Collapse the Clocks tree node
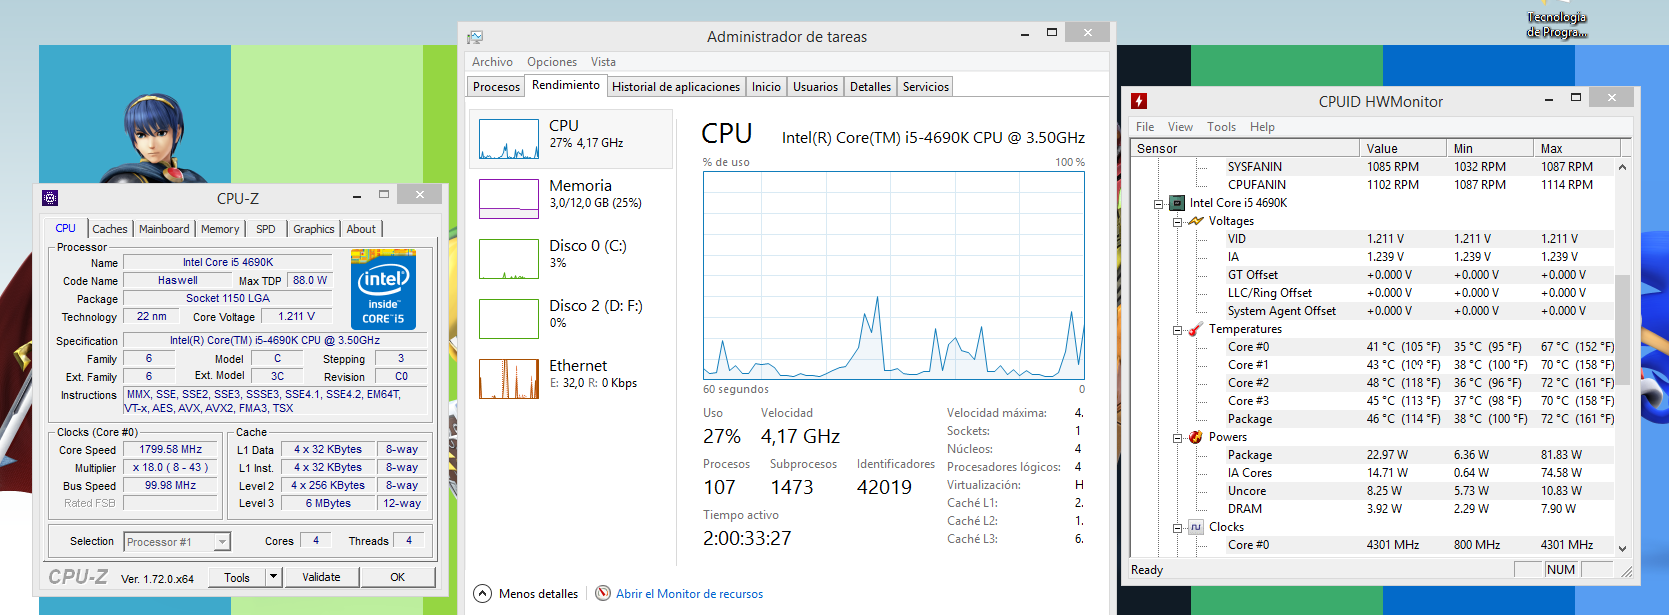The width and height of the screenshot is (1669, 615). tap(1178, 528)
